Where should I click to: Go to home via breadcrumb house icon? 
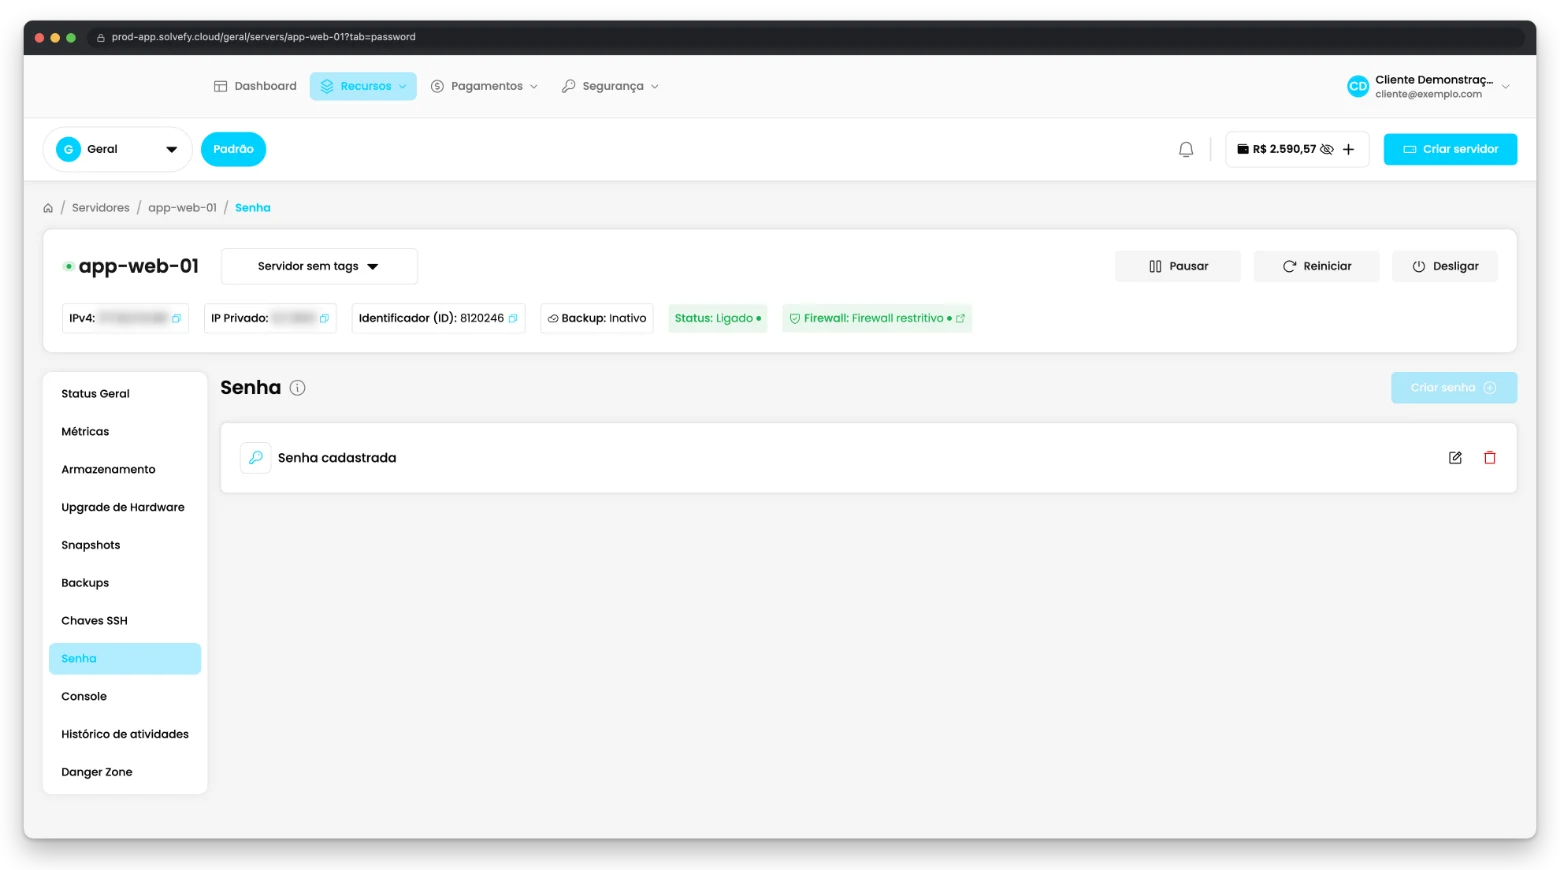click(48, 208)
